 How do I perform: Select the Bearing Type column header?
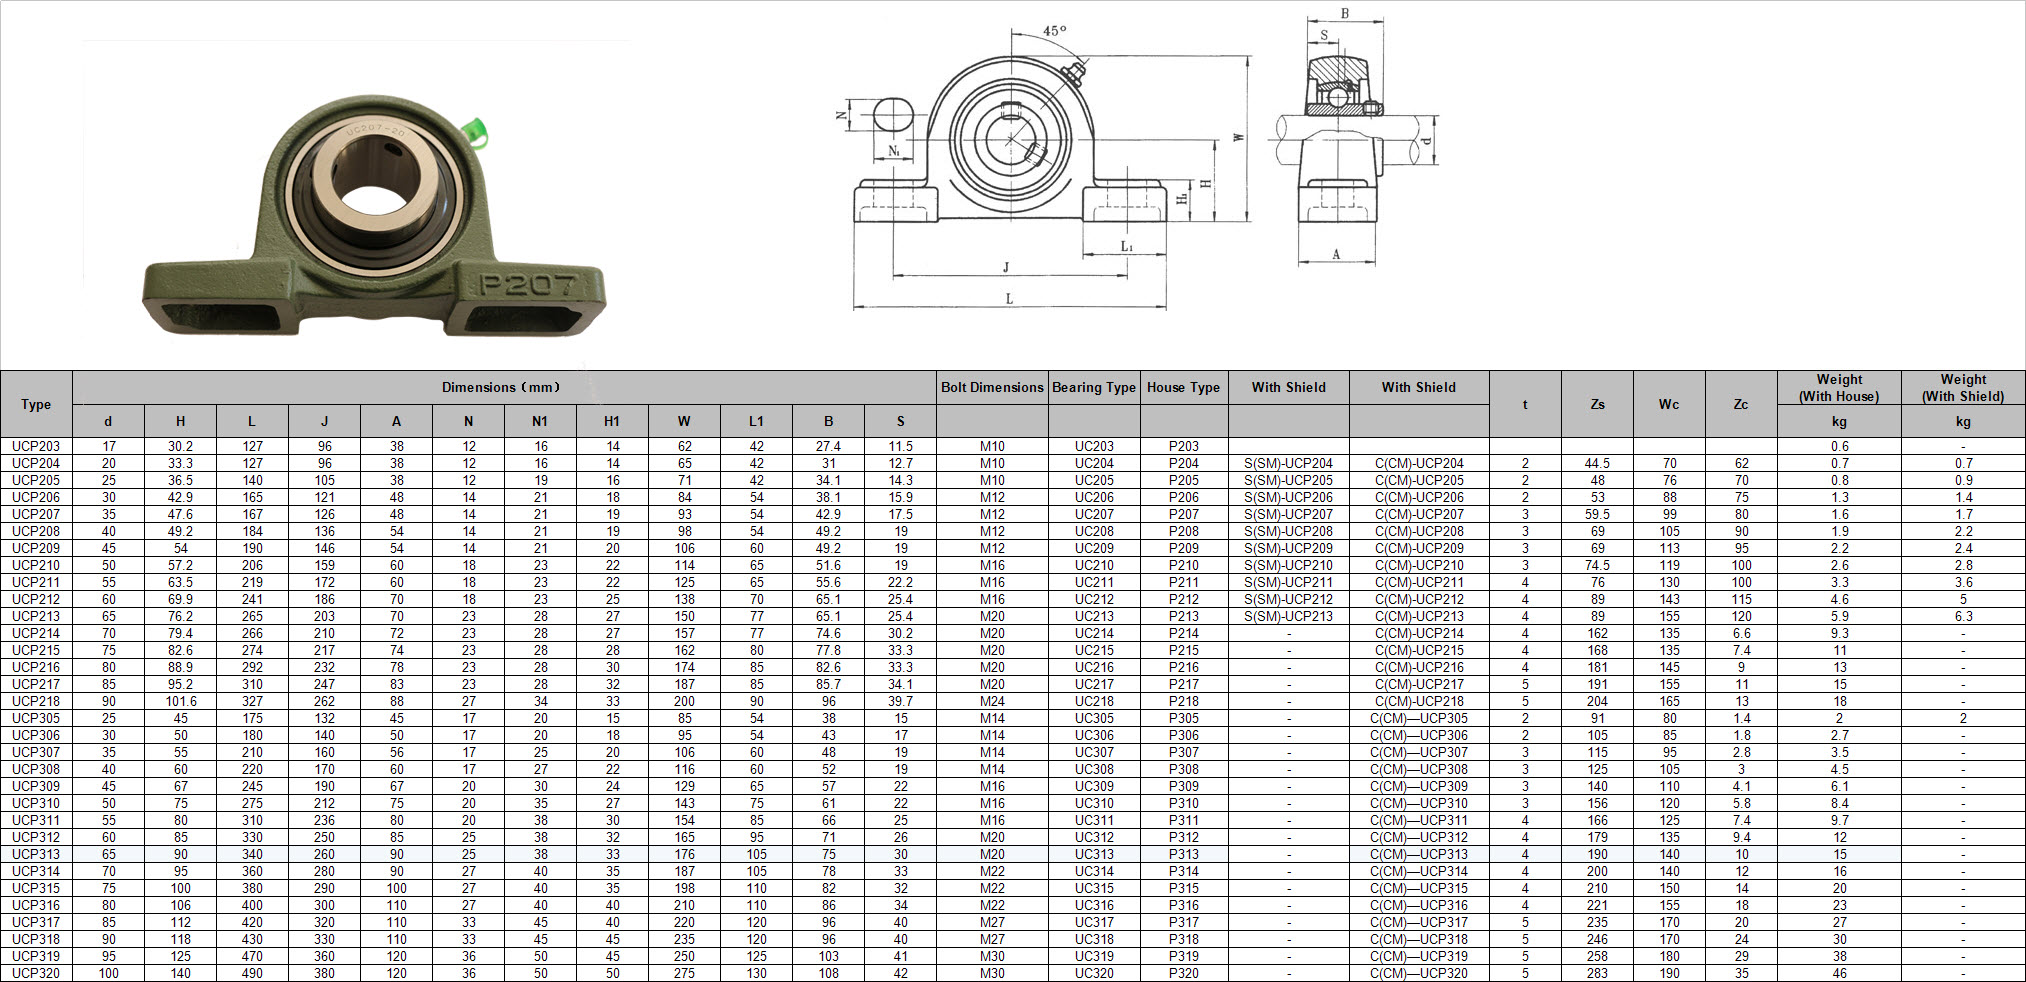pyautogui.click(x=1094, y=387)
